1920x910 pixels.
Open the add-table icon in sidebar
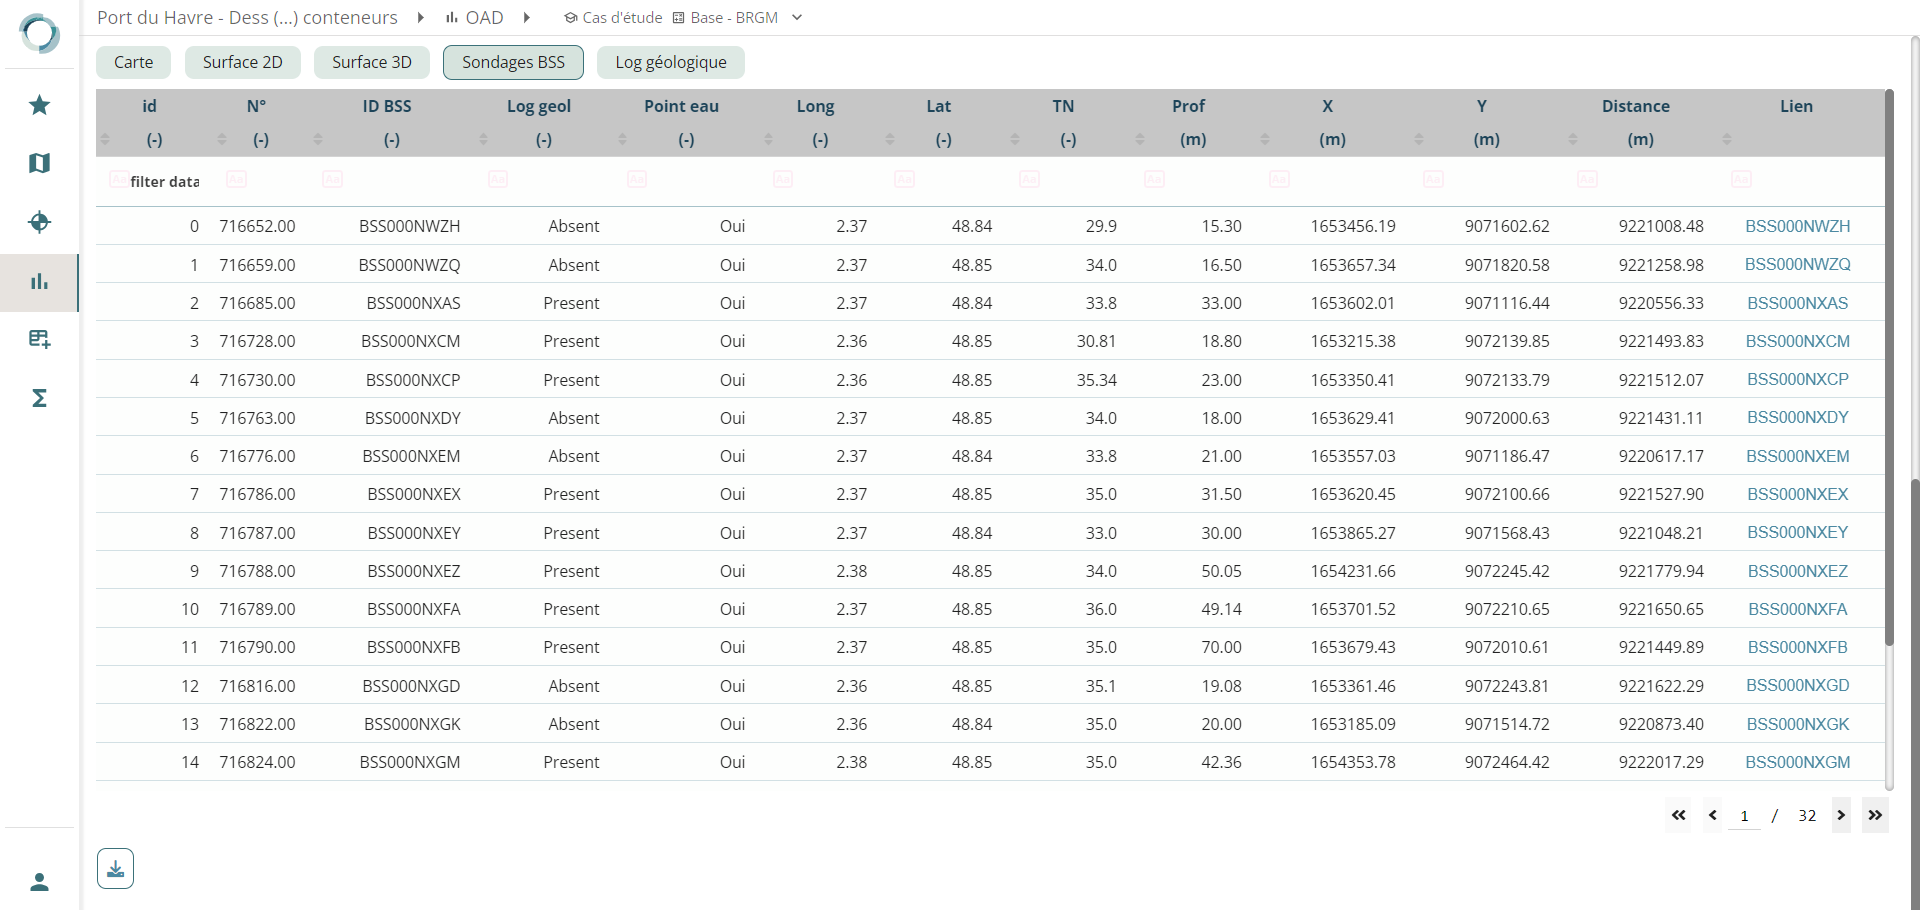pyautogui.click(x=39, y=340)
